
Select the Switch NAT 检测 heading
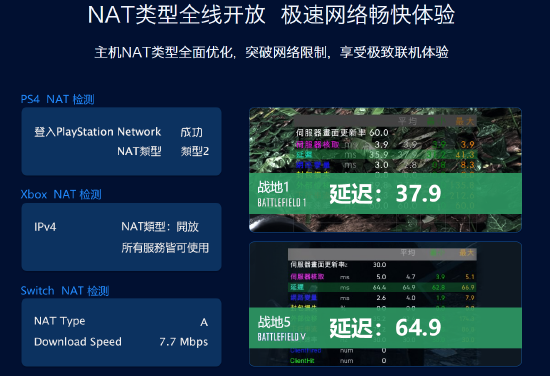[65, 291]
